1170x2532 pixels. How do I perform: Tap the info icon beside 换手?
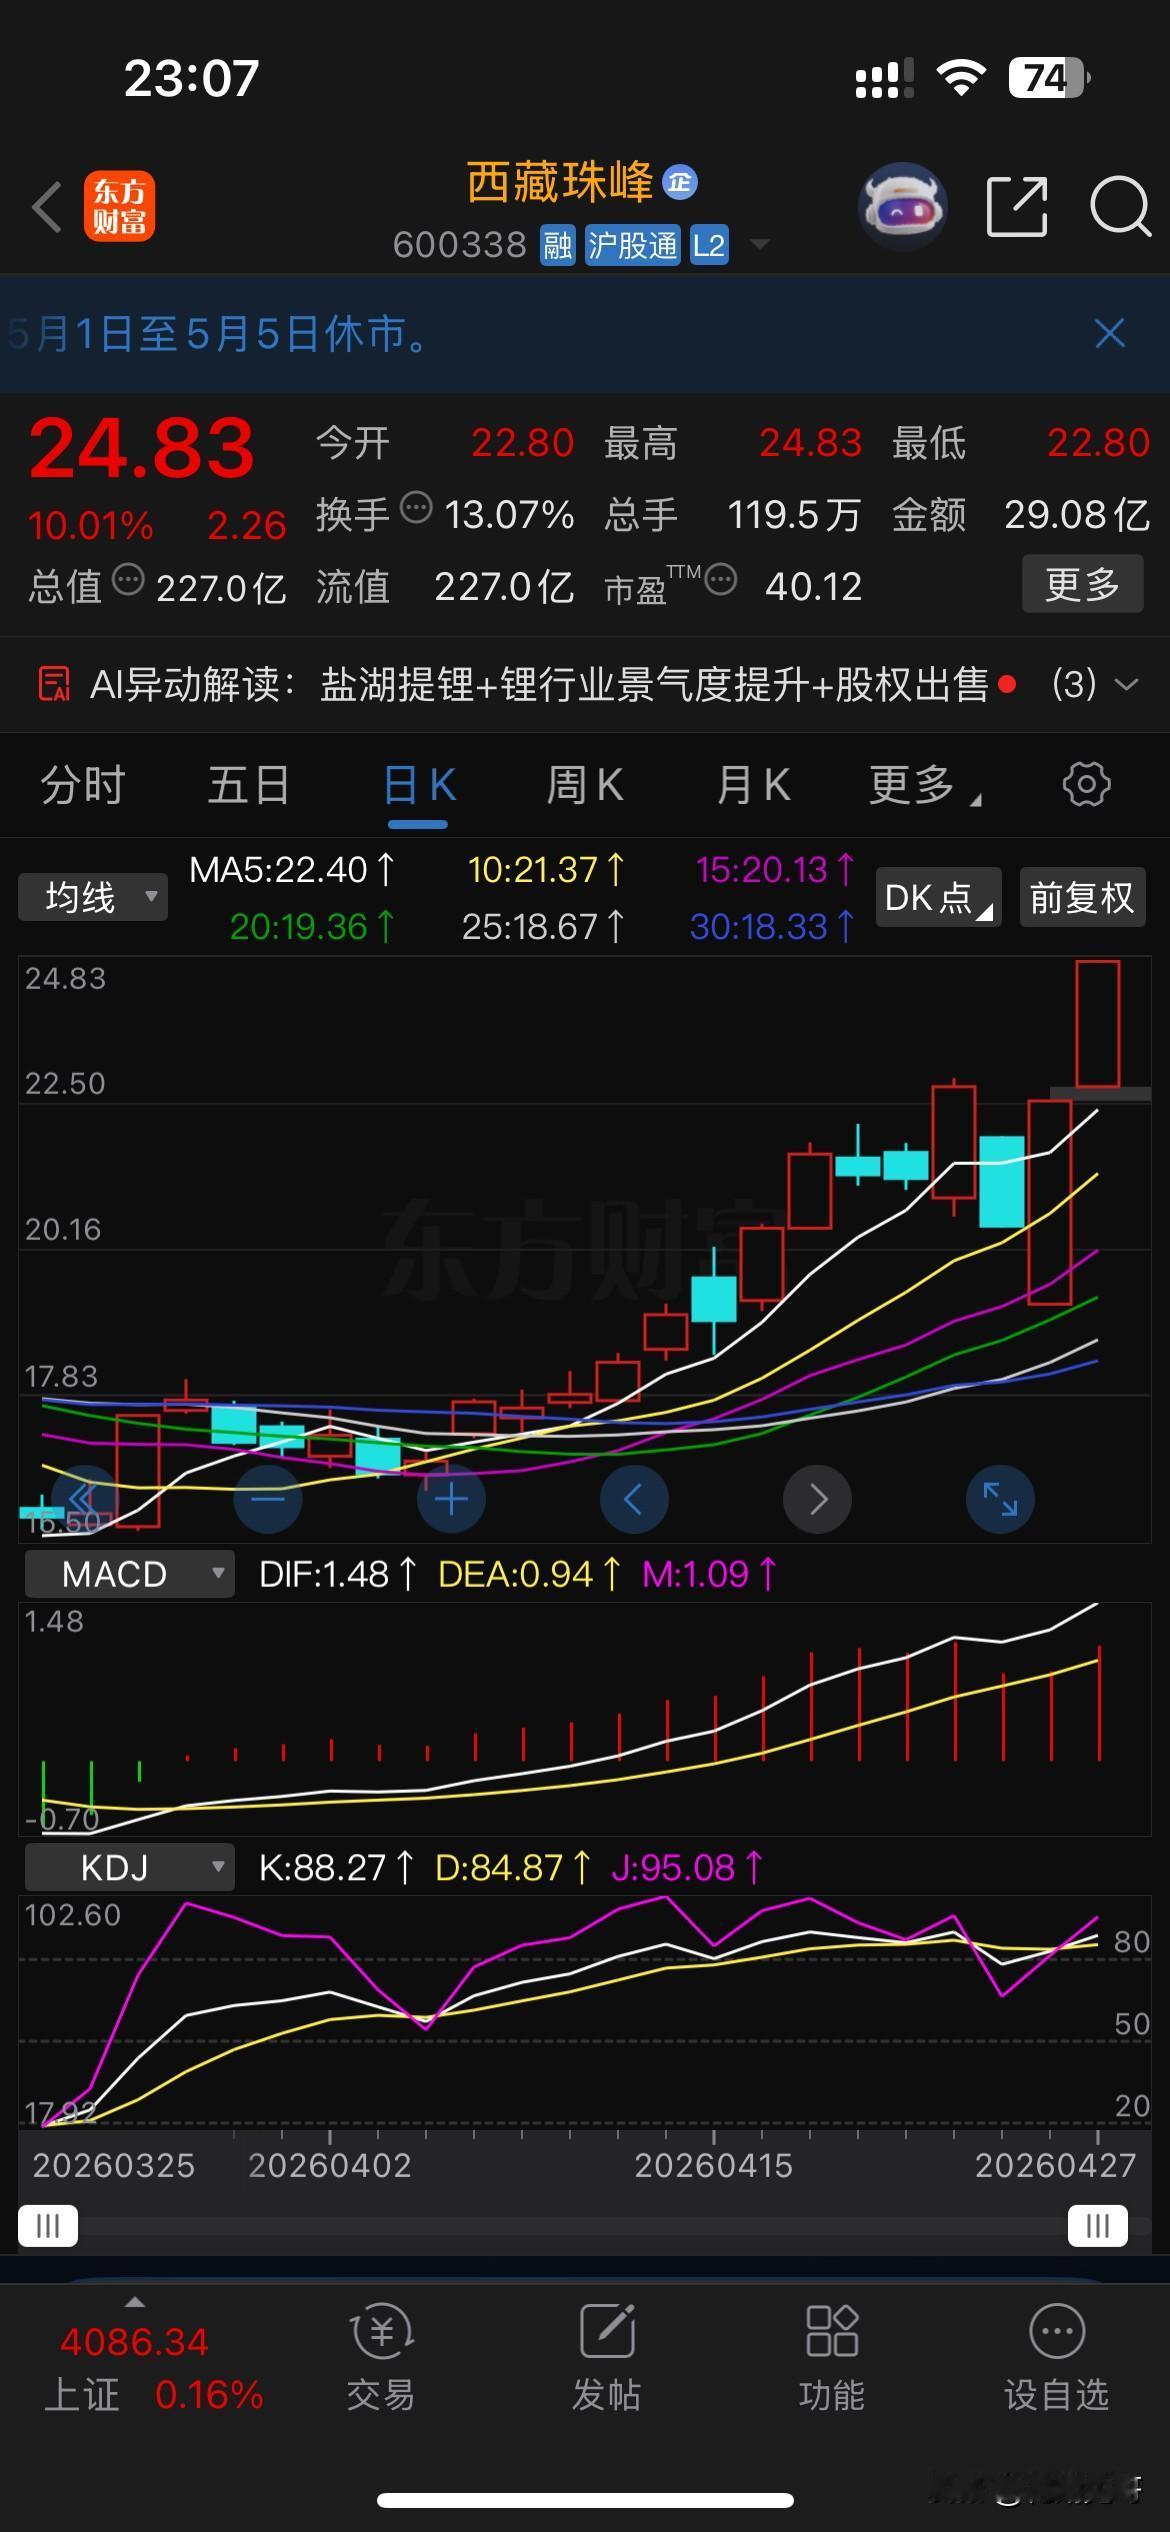coord(416,508)
